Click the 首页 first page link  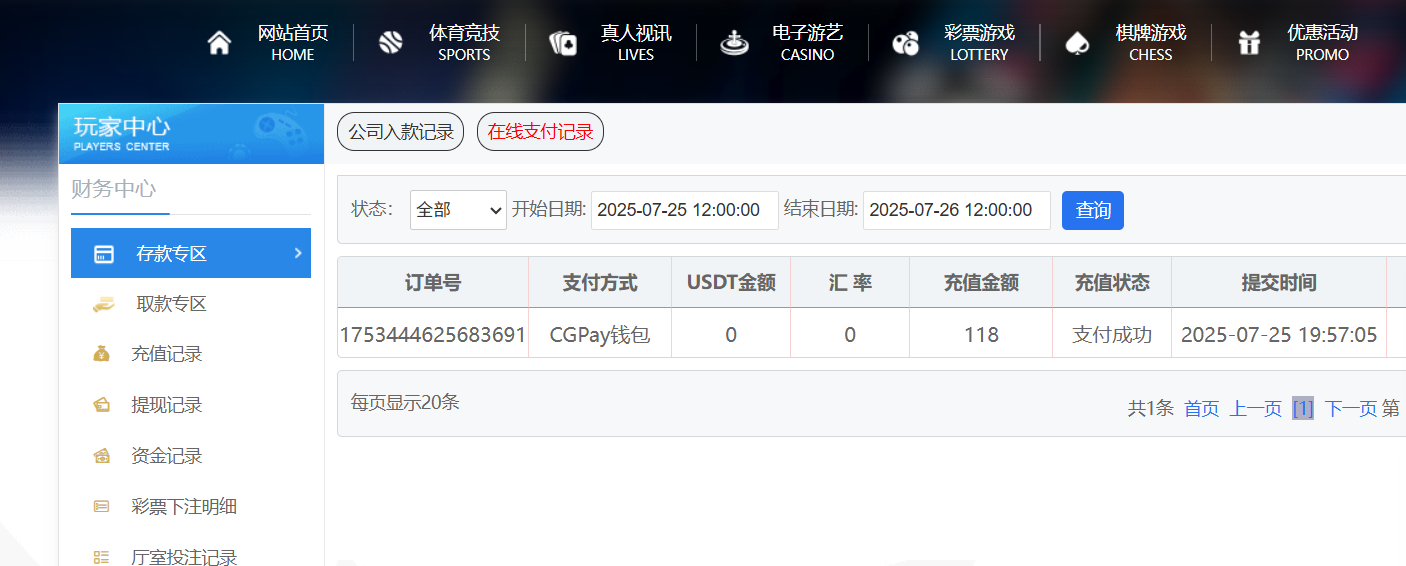point(1201,408)
